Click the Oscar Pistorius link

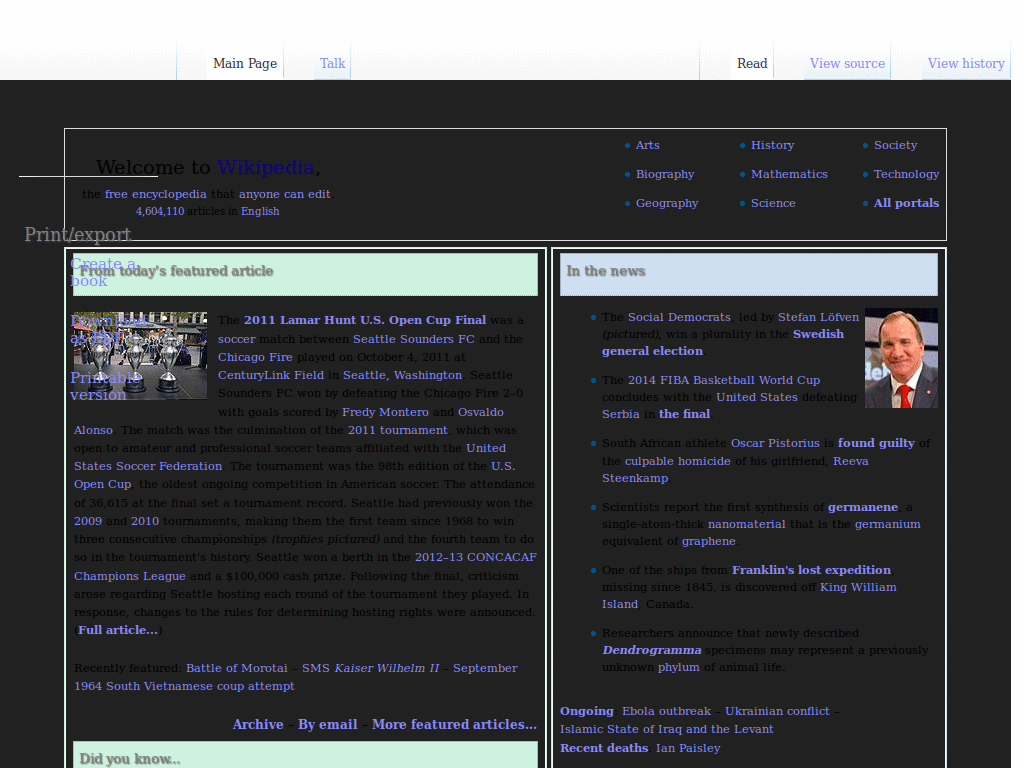tap(775, 443)
